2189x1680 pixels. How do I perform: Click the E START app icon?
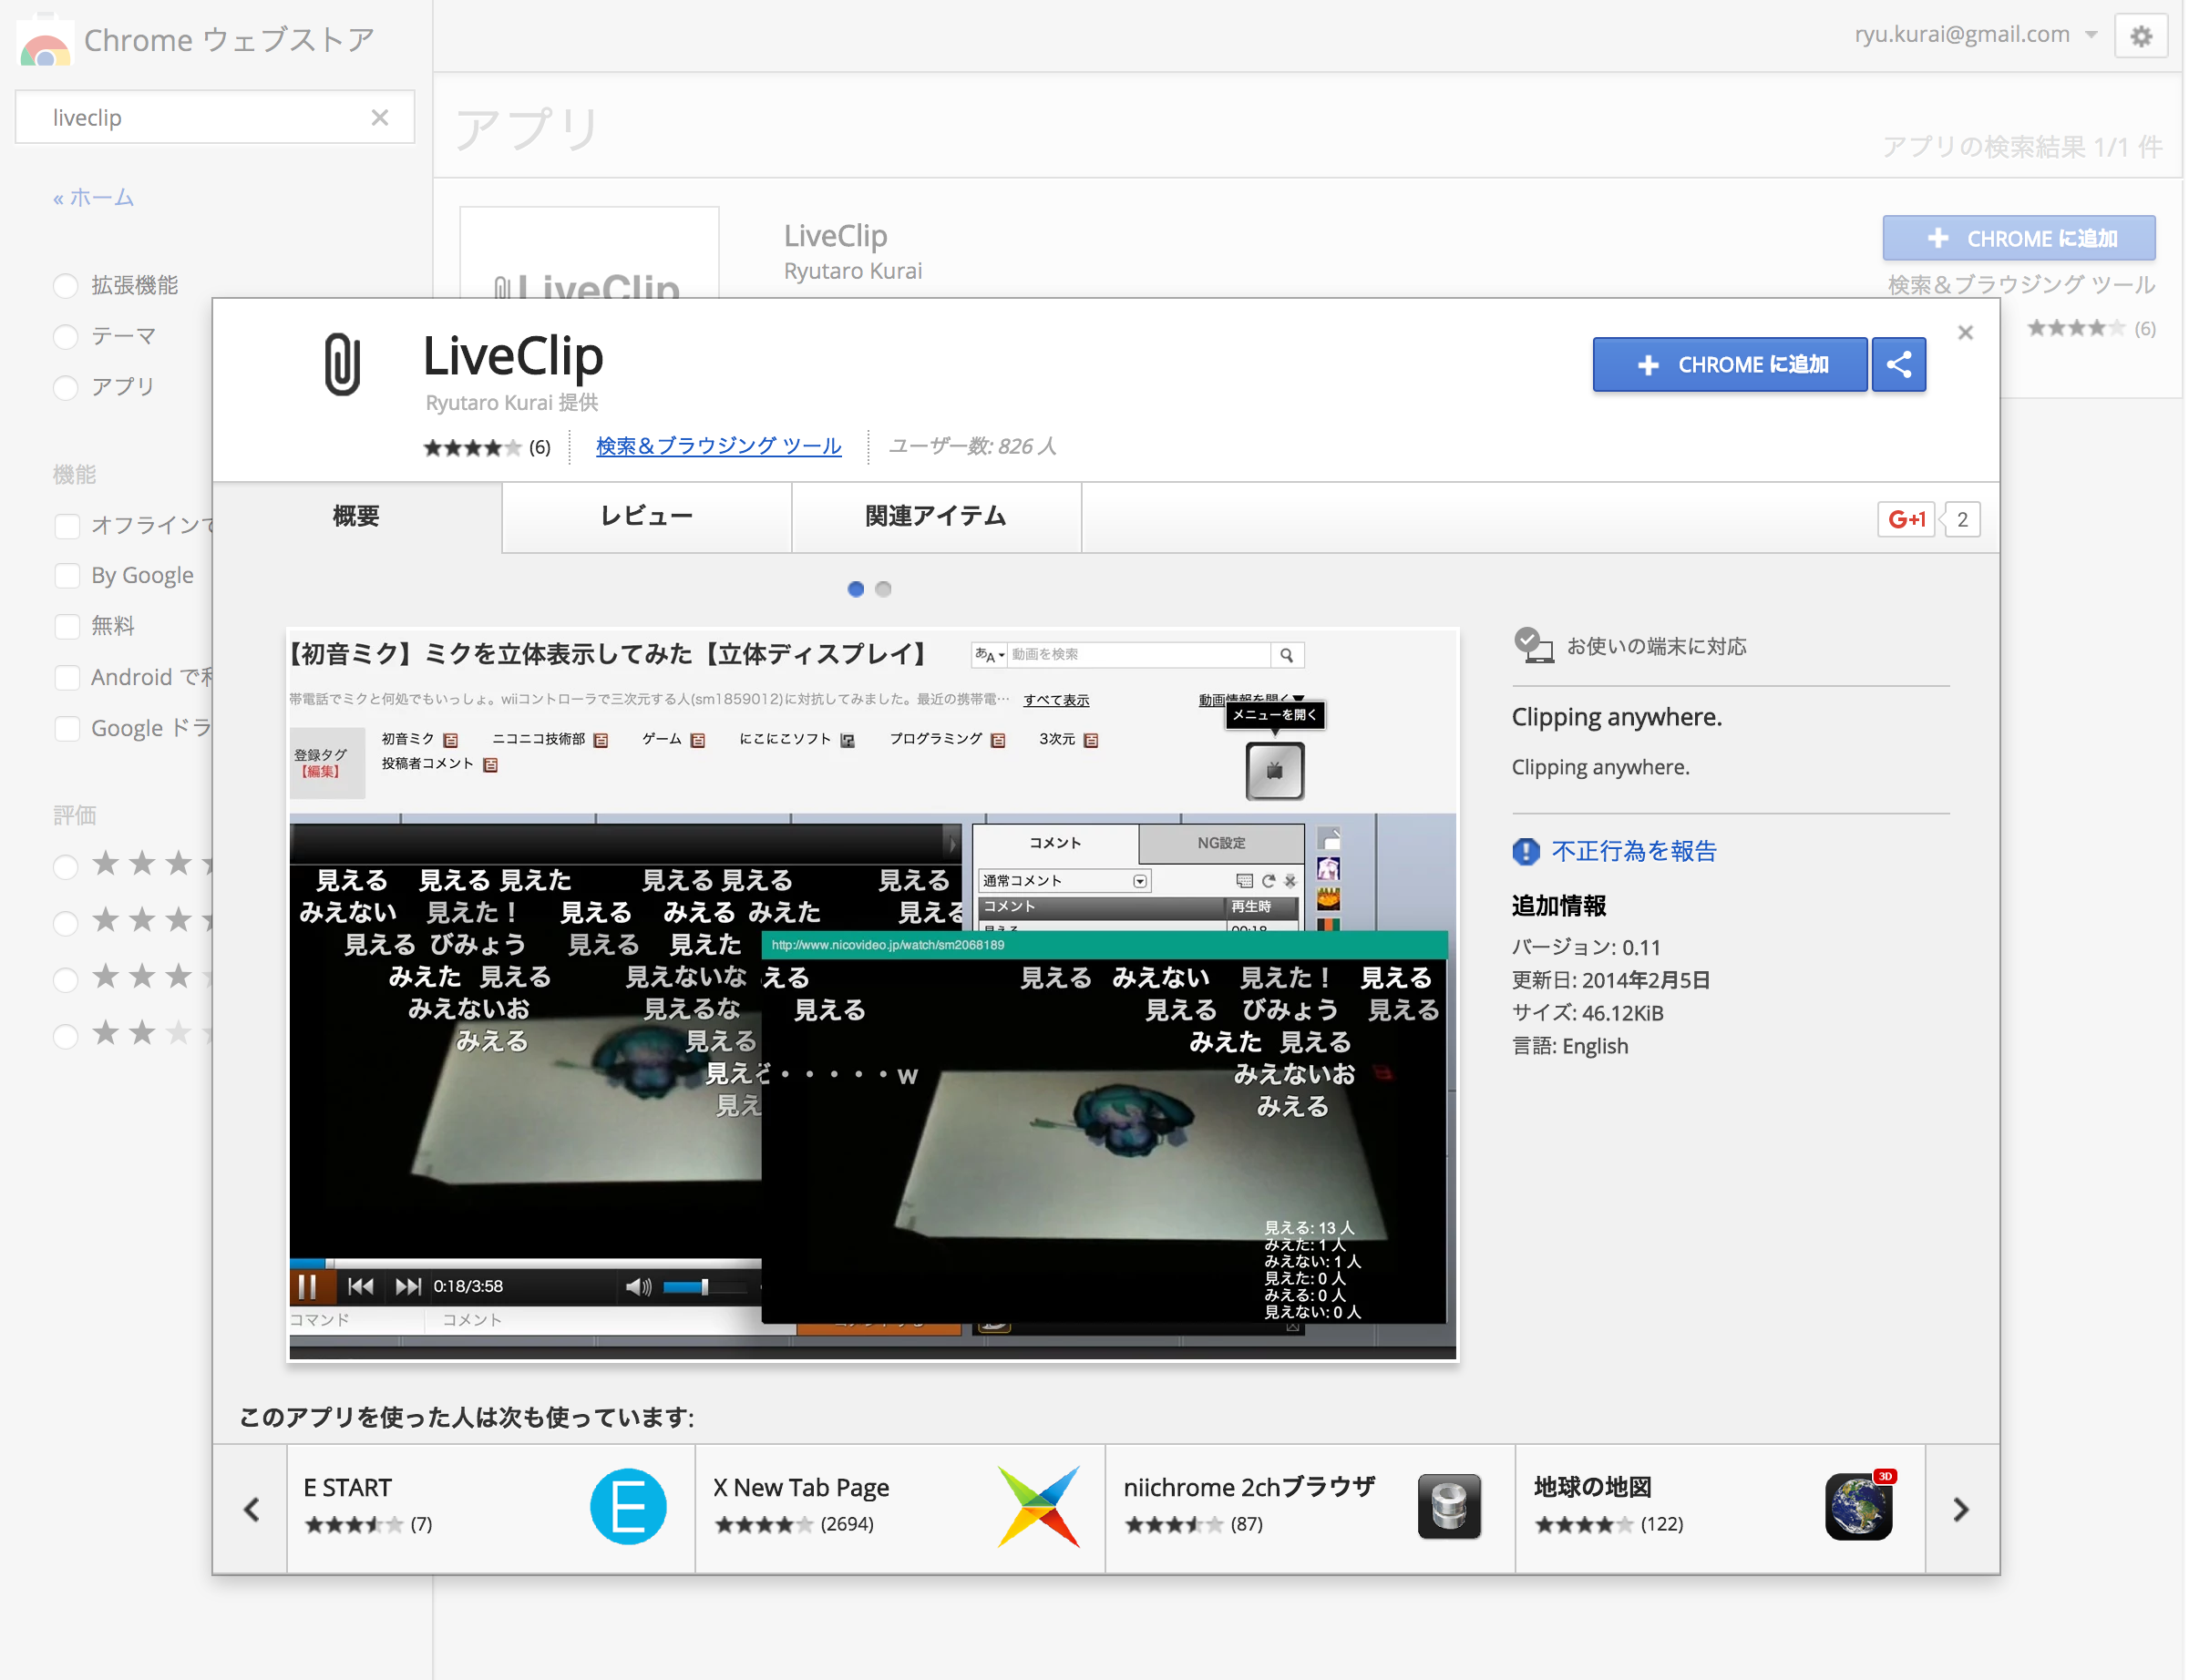(629, 1508)
